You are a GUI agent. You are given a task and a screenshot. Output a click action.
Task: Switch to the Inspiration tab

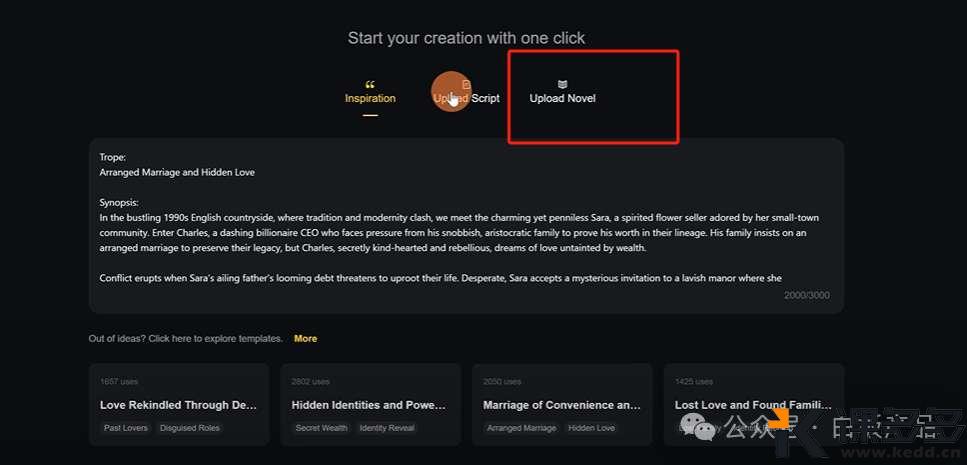tap(370, 98)
